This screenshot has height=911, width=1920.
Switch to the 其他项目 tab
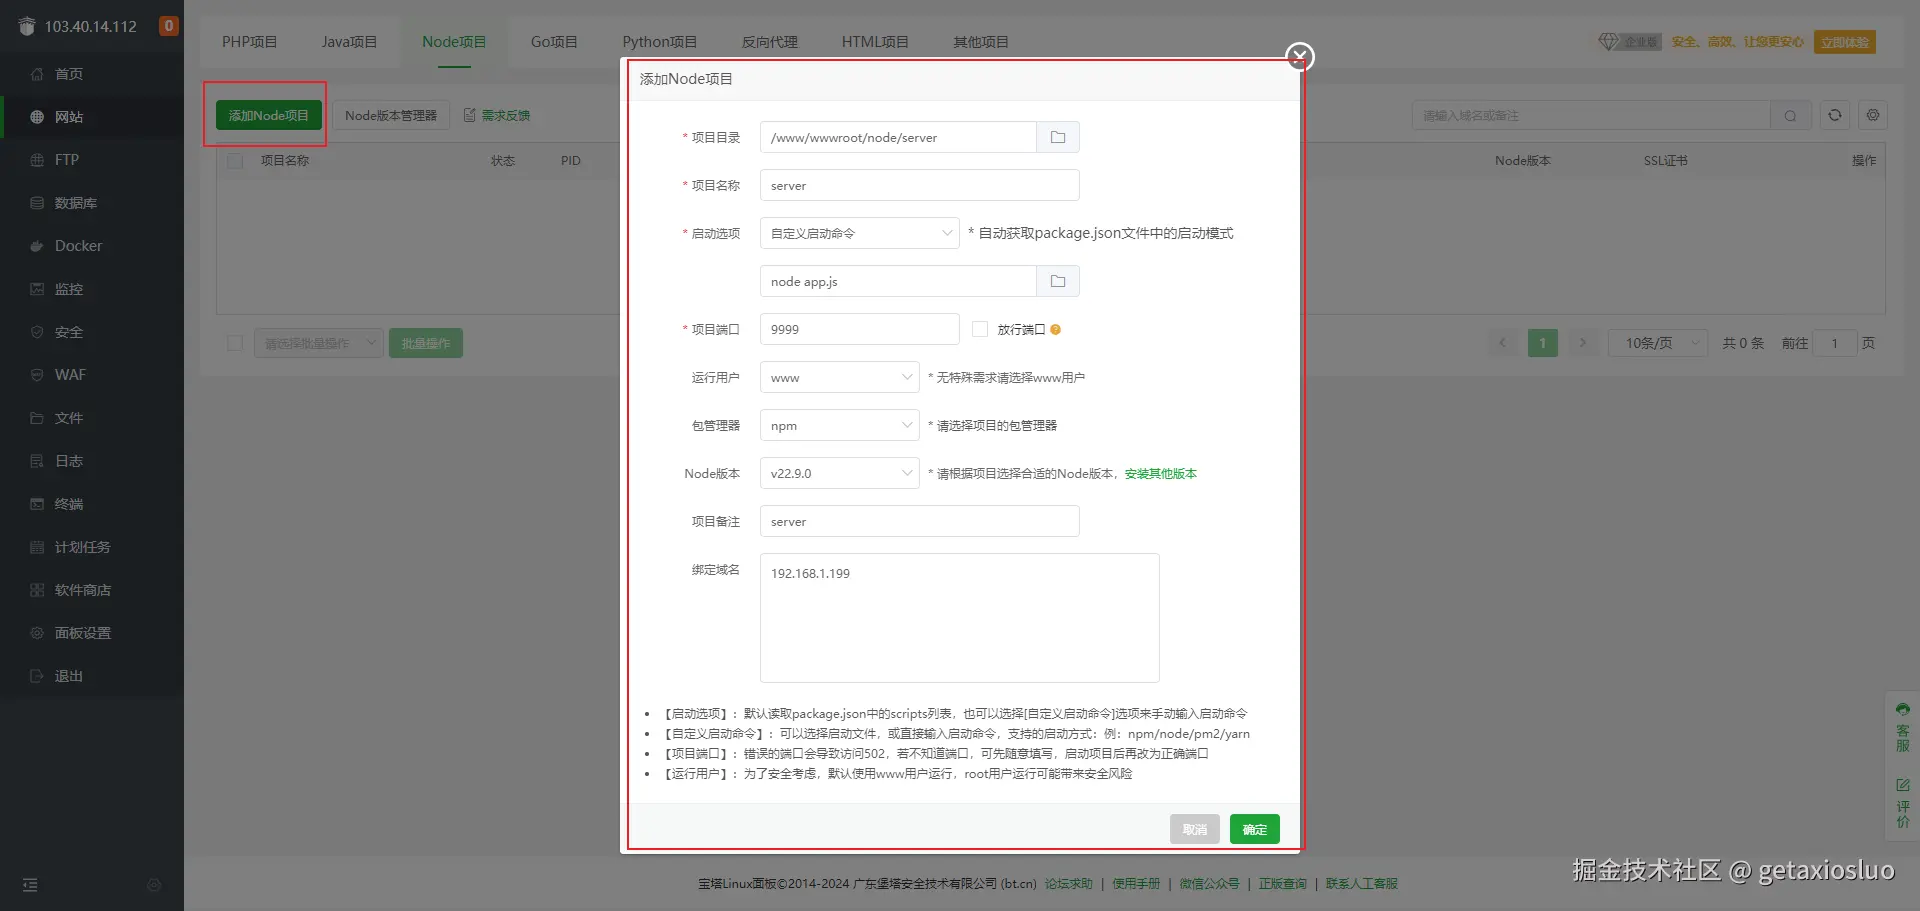[x=981, y=42]
